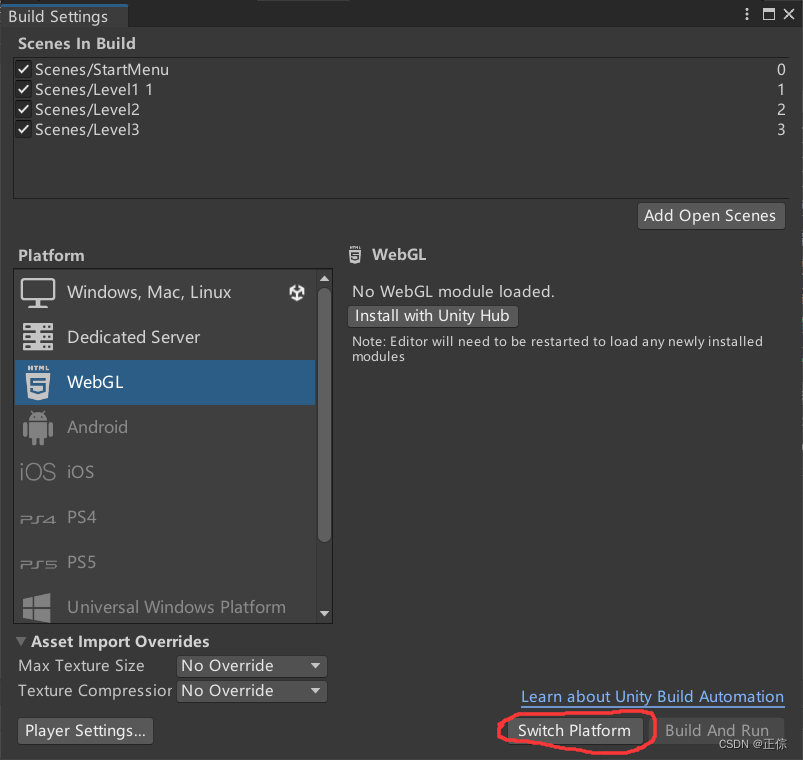Toggle the Scenes/Level1 1 checkbox
This screenshot has width=803, height=760.
pyautogui.click(x=24, y=90)
